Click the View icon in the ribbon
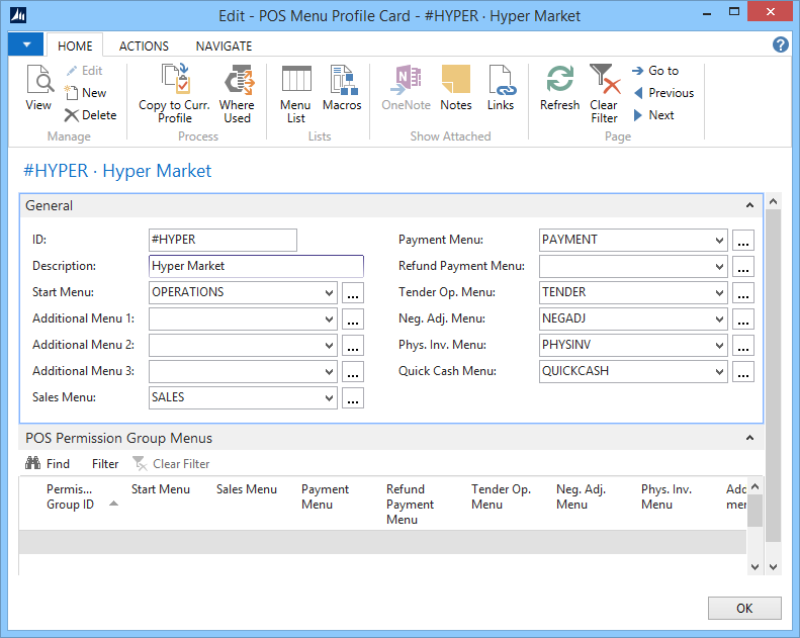 39,88
